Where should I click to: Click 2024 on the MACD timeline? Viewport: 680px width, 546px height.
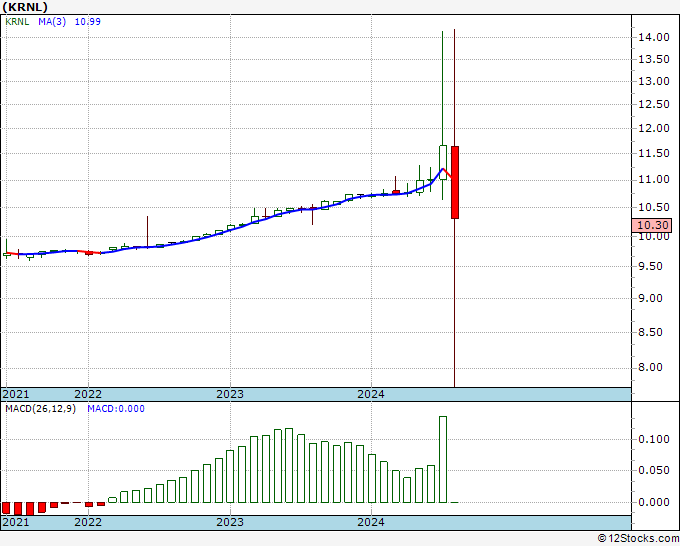371,522
